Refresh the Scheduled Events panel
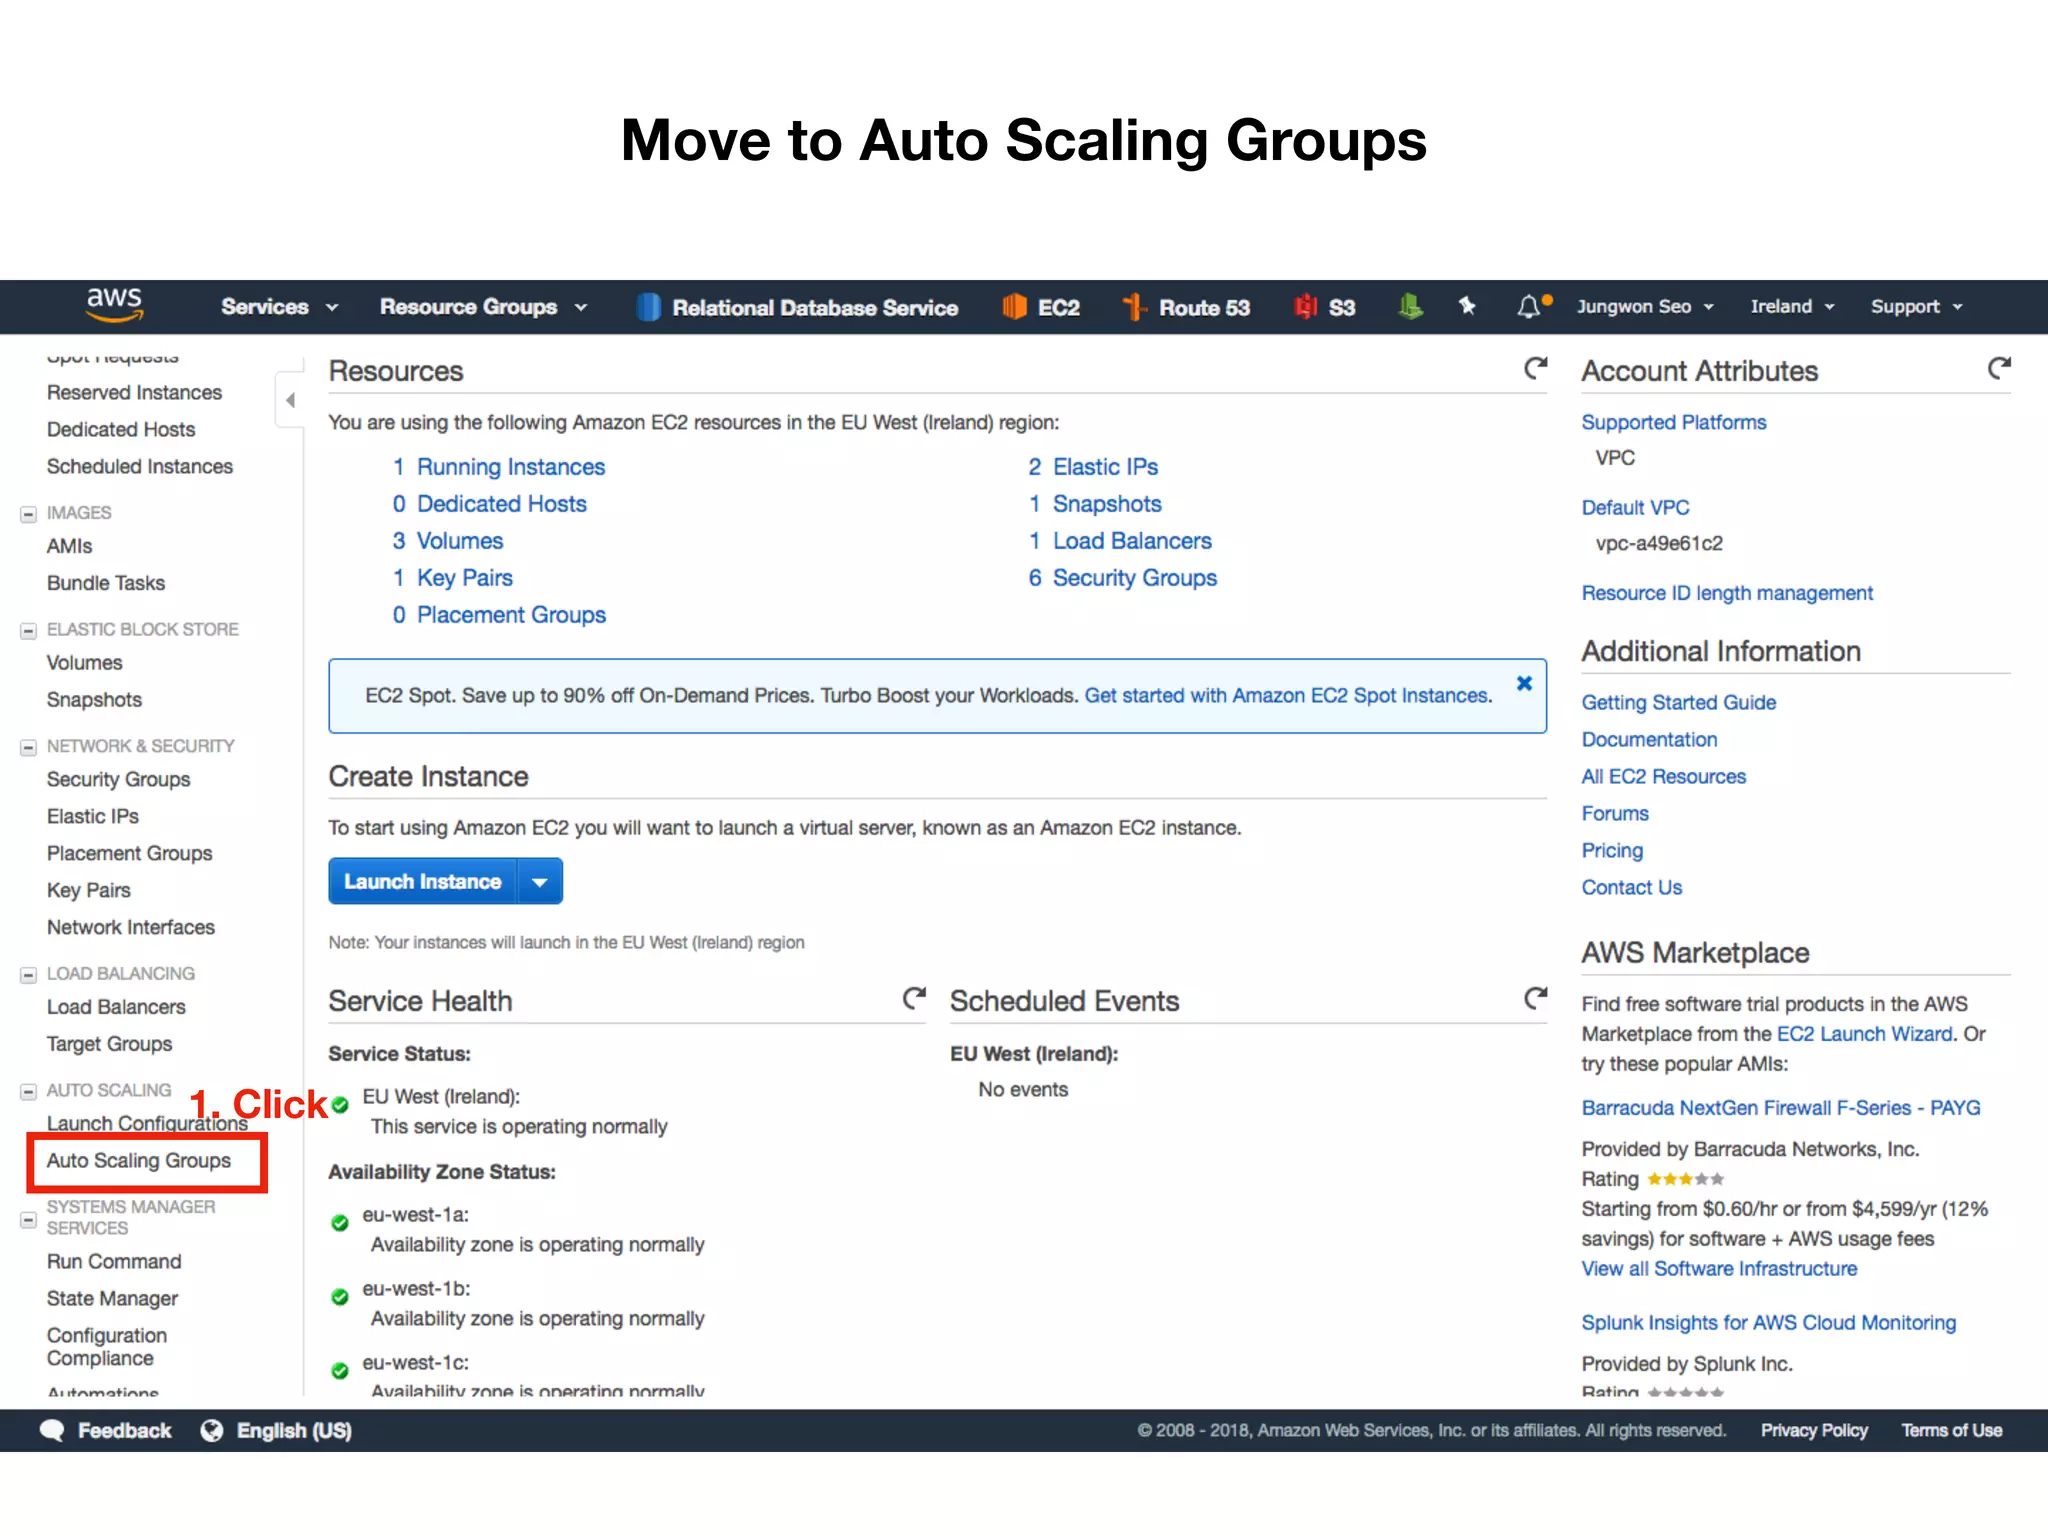Viewport: 2048px width, 1536px height. pos(1535,998)
